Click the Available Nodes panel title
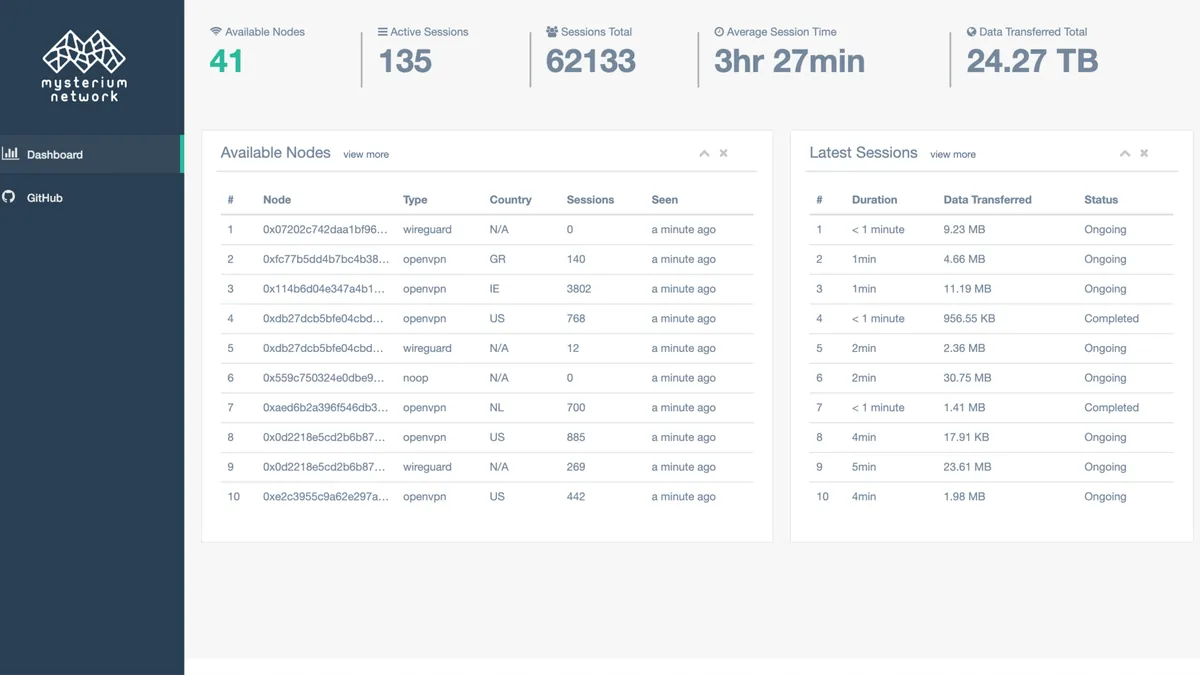The image size is (1200, 675). click(x=276, y=153)
